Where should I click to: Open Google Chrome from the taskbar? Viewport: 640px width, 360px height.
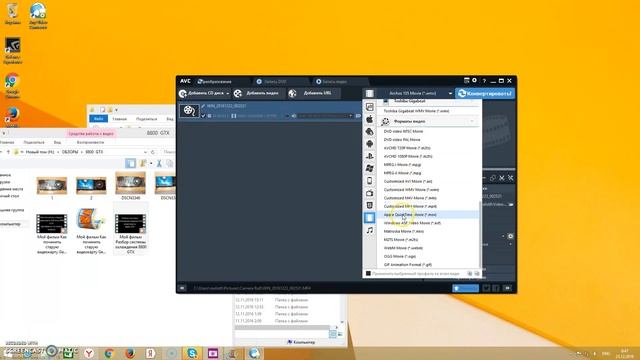point(109,353)
